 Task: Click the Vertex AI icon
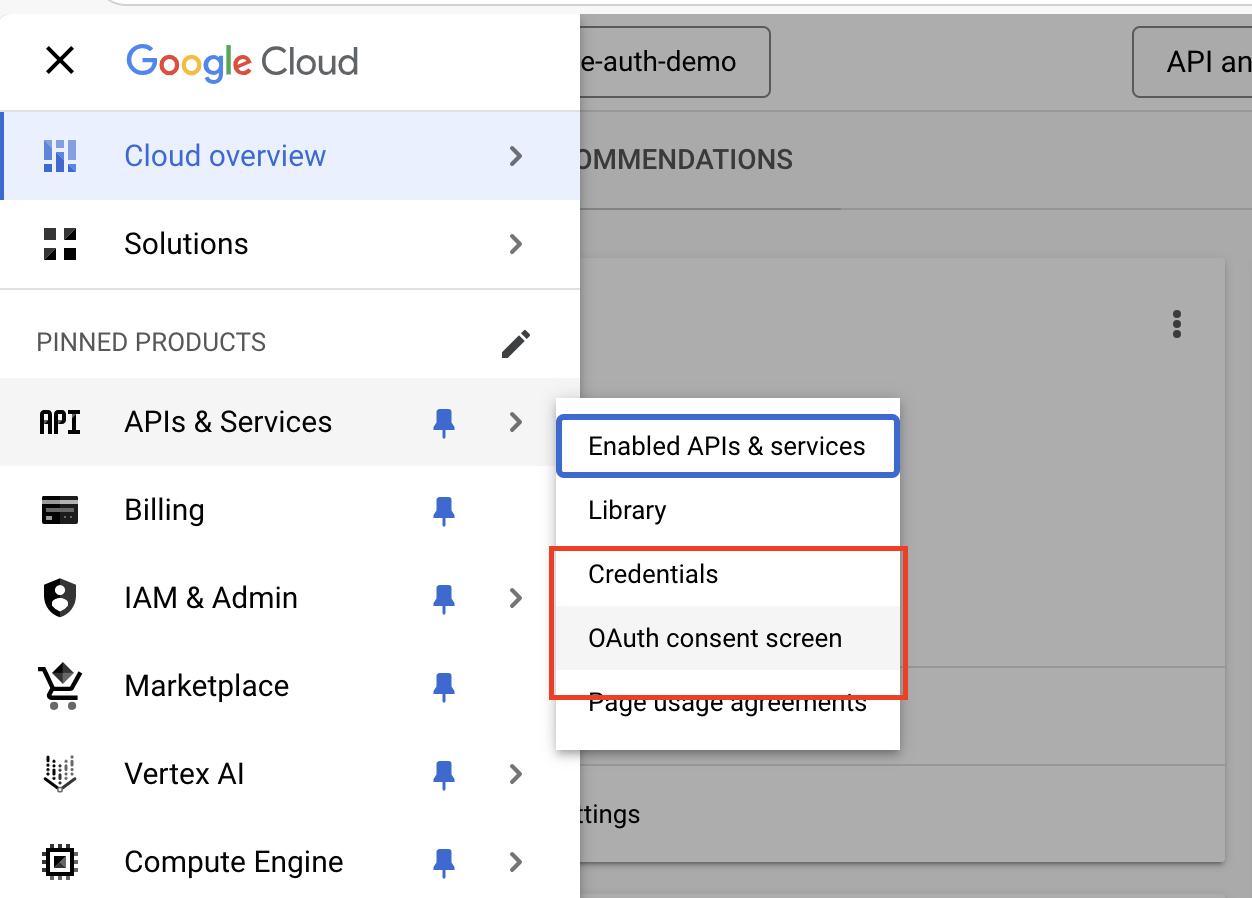(60, 774)
